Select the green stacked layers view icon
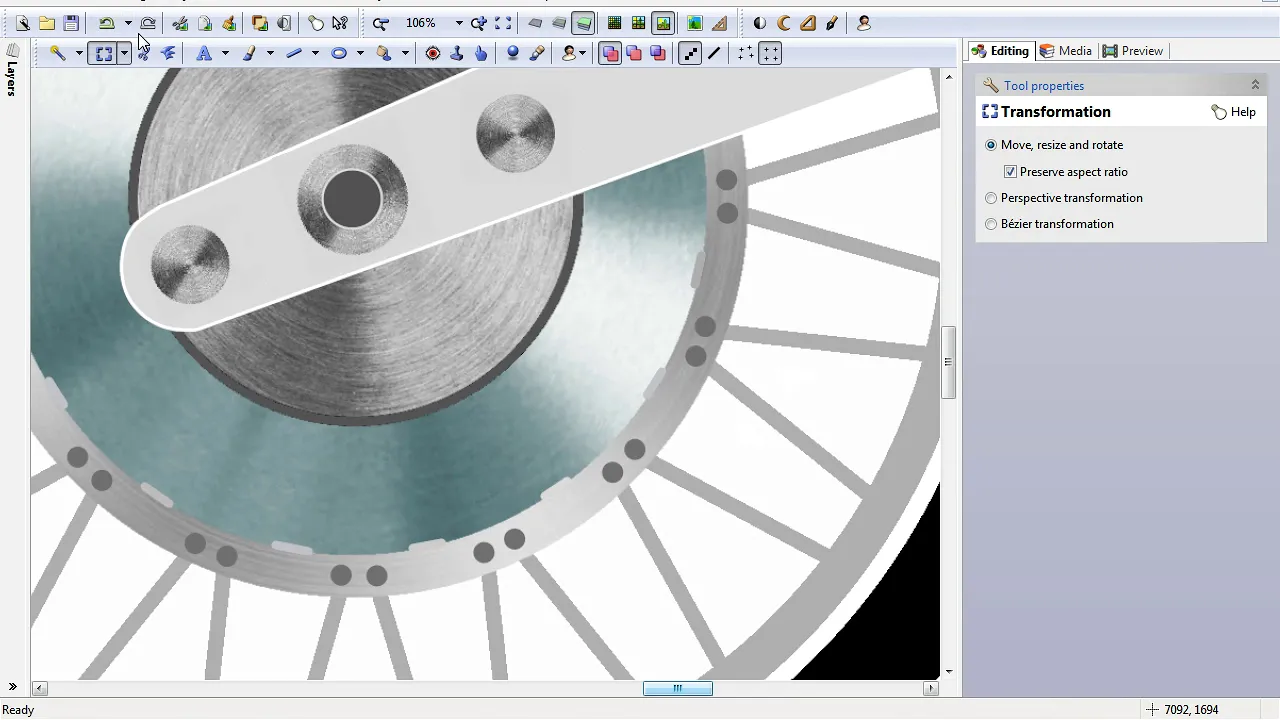Image resolution: width=1280 pixels, height=720 pixels. 584,23
